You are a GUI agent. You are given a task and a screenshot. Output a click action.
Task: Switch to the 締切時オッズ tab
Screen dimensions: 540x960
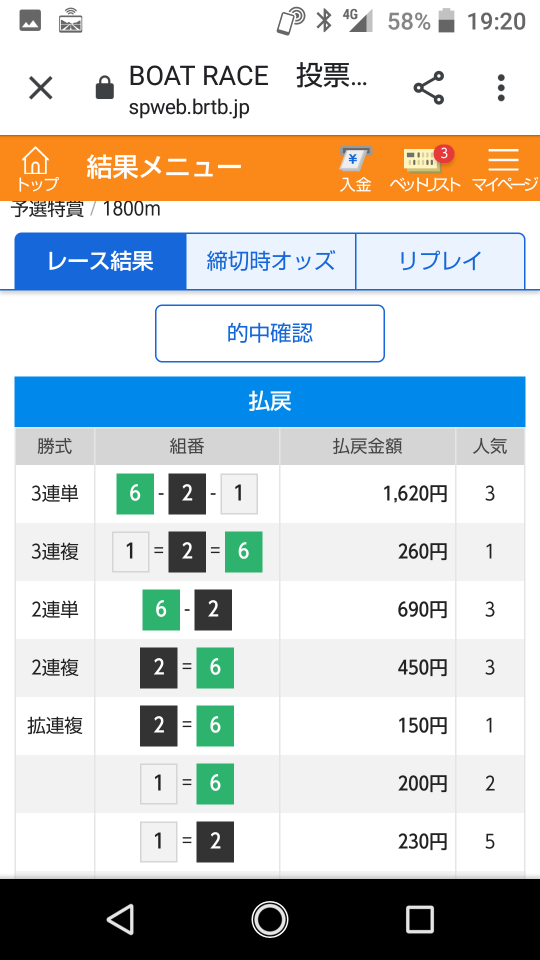[x=271, y=261]
